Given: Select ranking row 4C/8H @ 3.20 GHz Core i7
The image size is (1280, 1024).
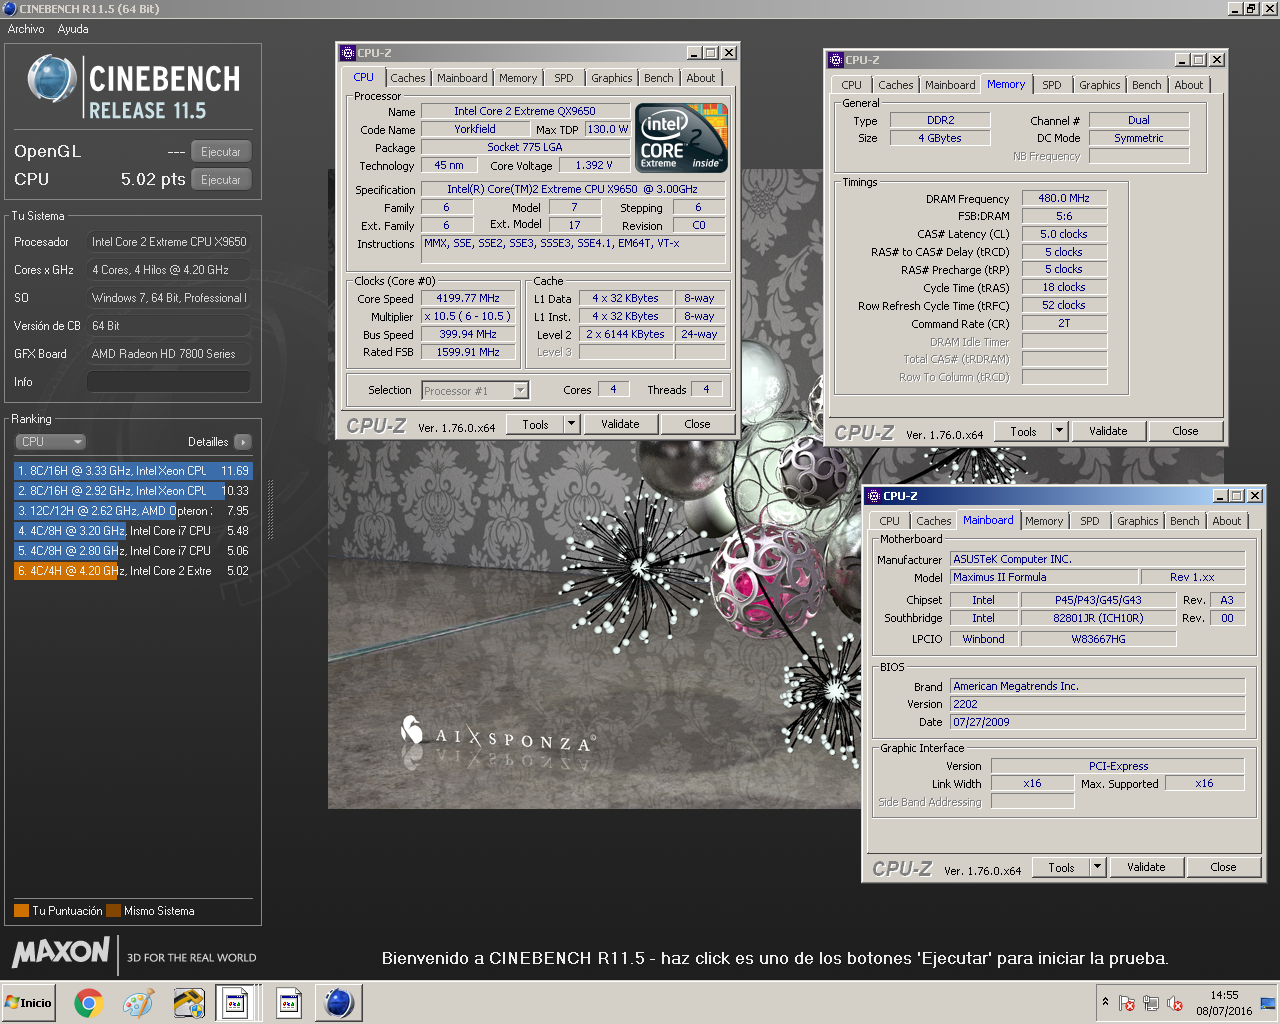Looking at the screenshot, I should [133, 531].
